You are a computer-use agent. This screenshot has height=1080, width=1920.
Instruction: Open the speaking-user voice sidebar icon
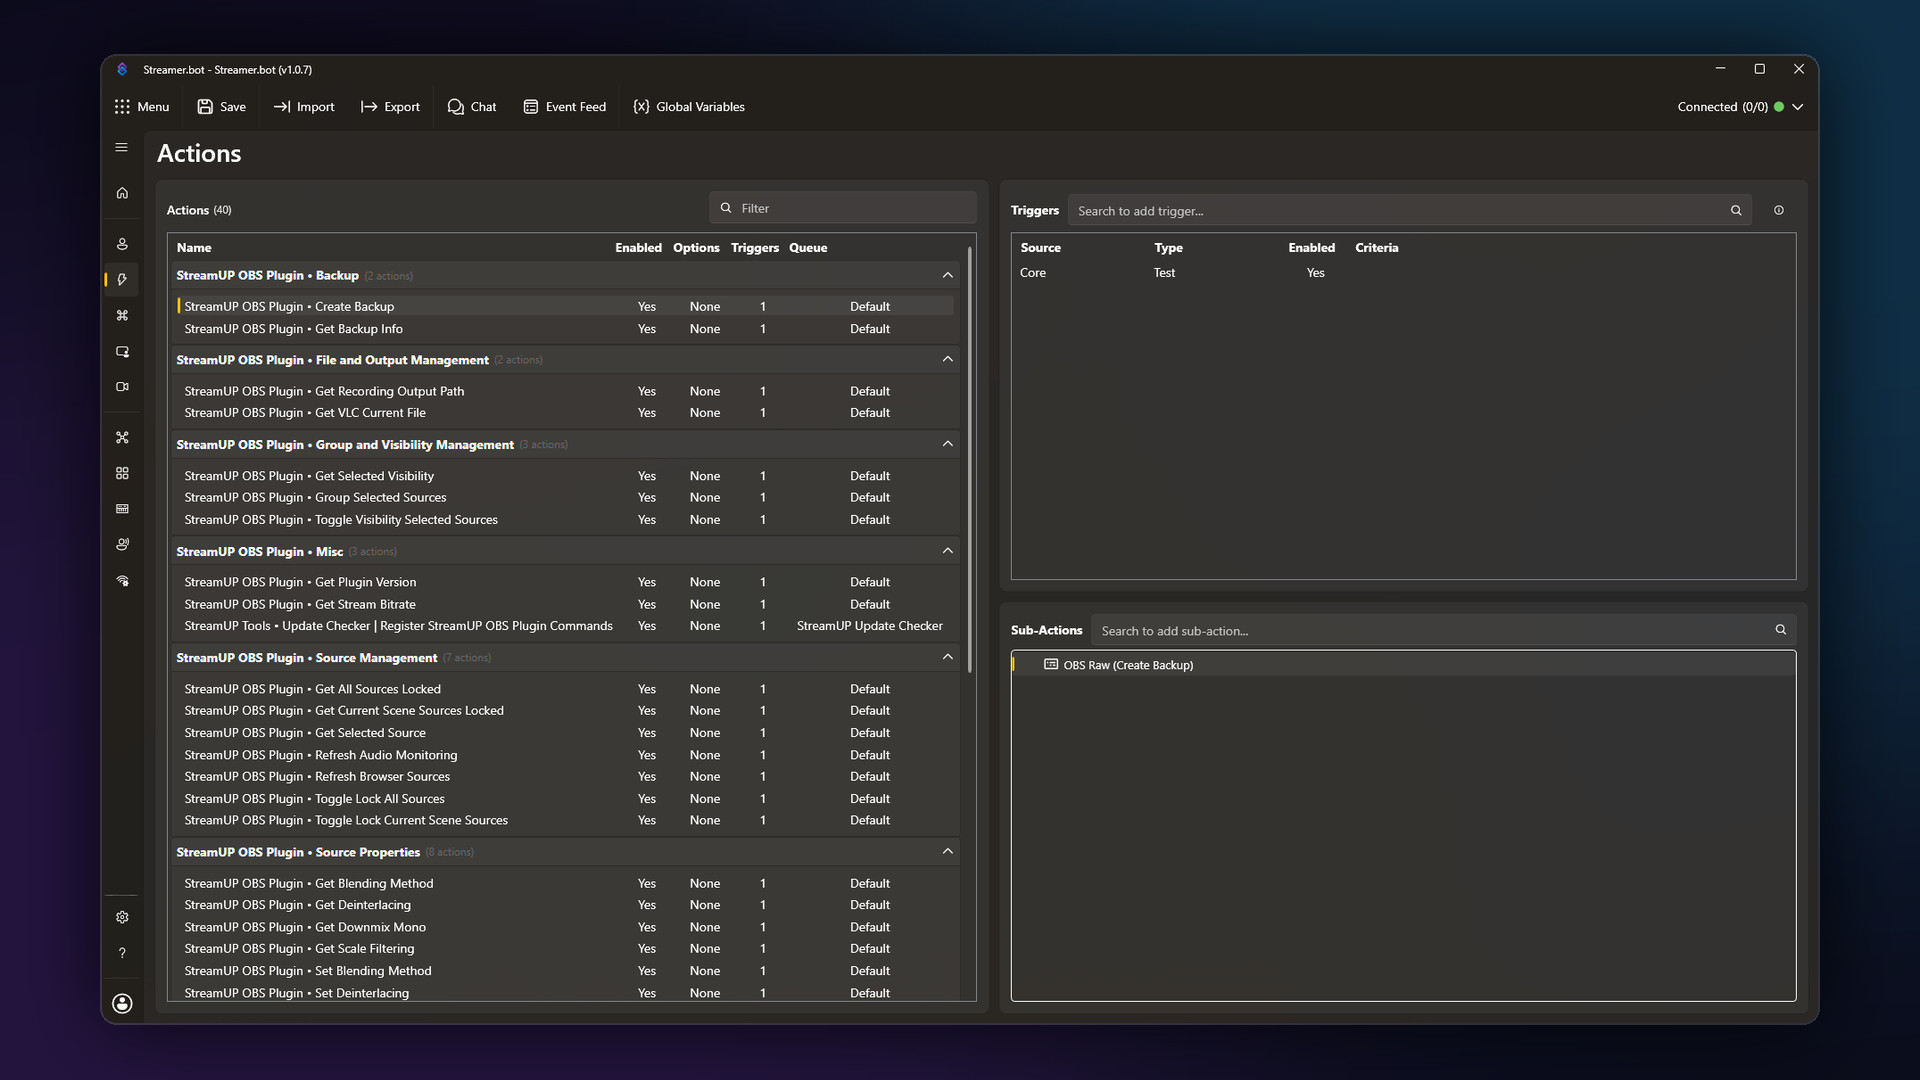click(x=122, y=545)
